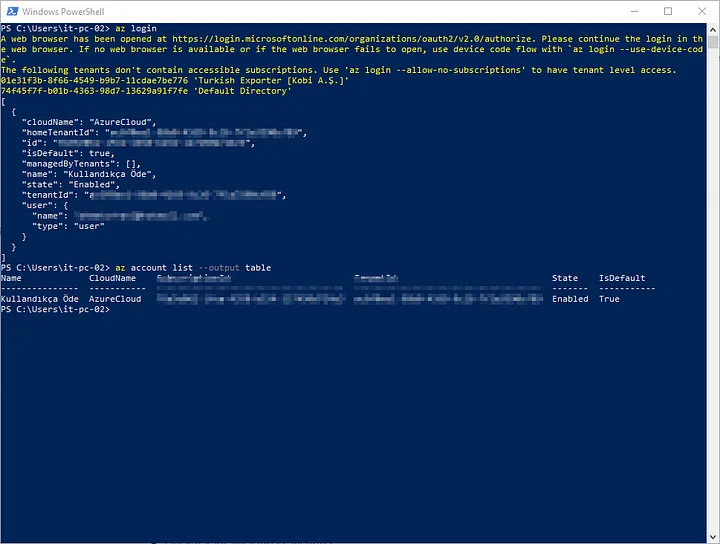This screenshot has height=544, width=720.
Task: Click the 'az login' command text
Action: (136, 29)
